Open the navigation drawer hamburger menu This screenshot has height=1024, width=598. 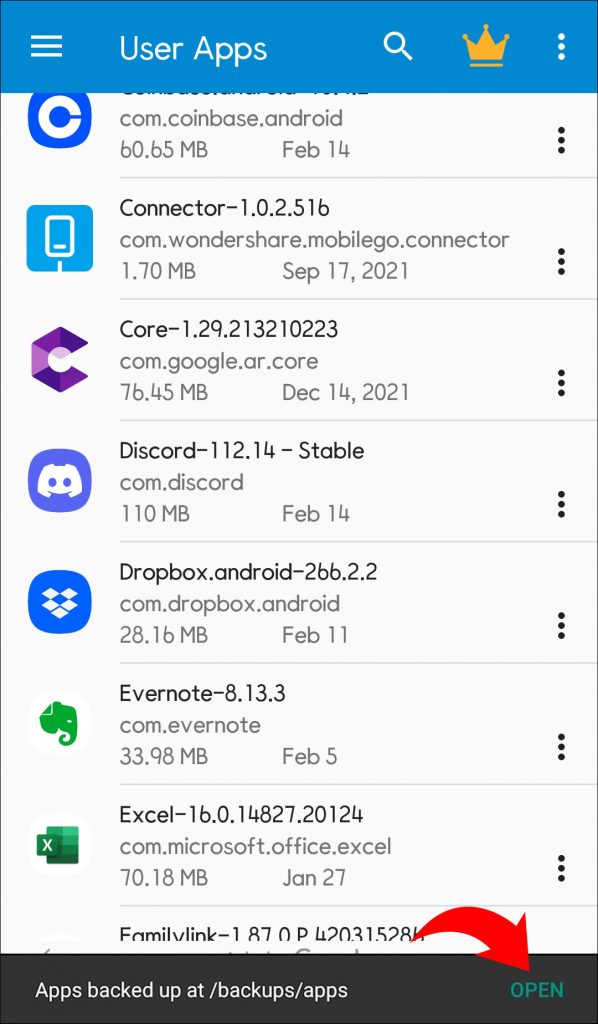point(46,46)
